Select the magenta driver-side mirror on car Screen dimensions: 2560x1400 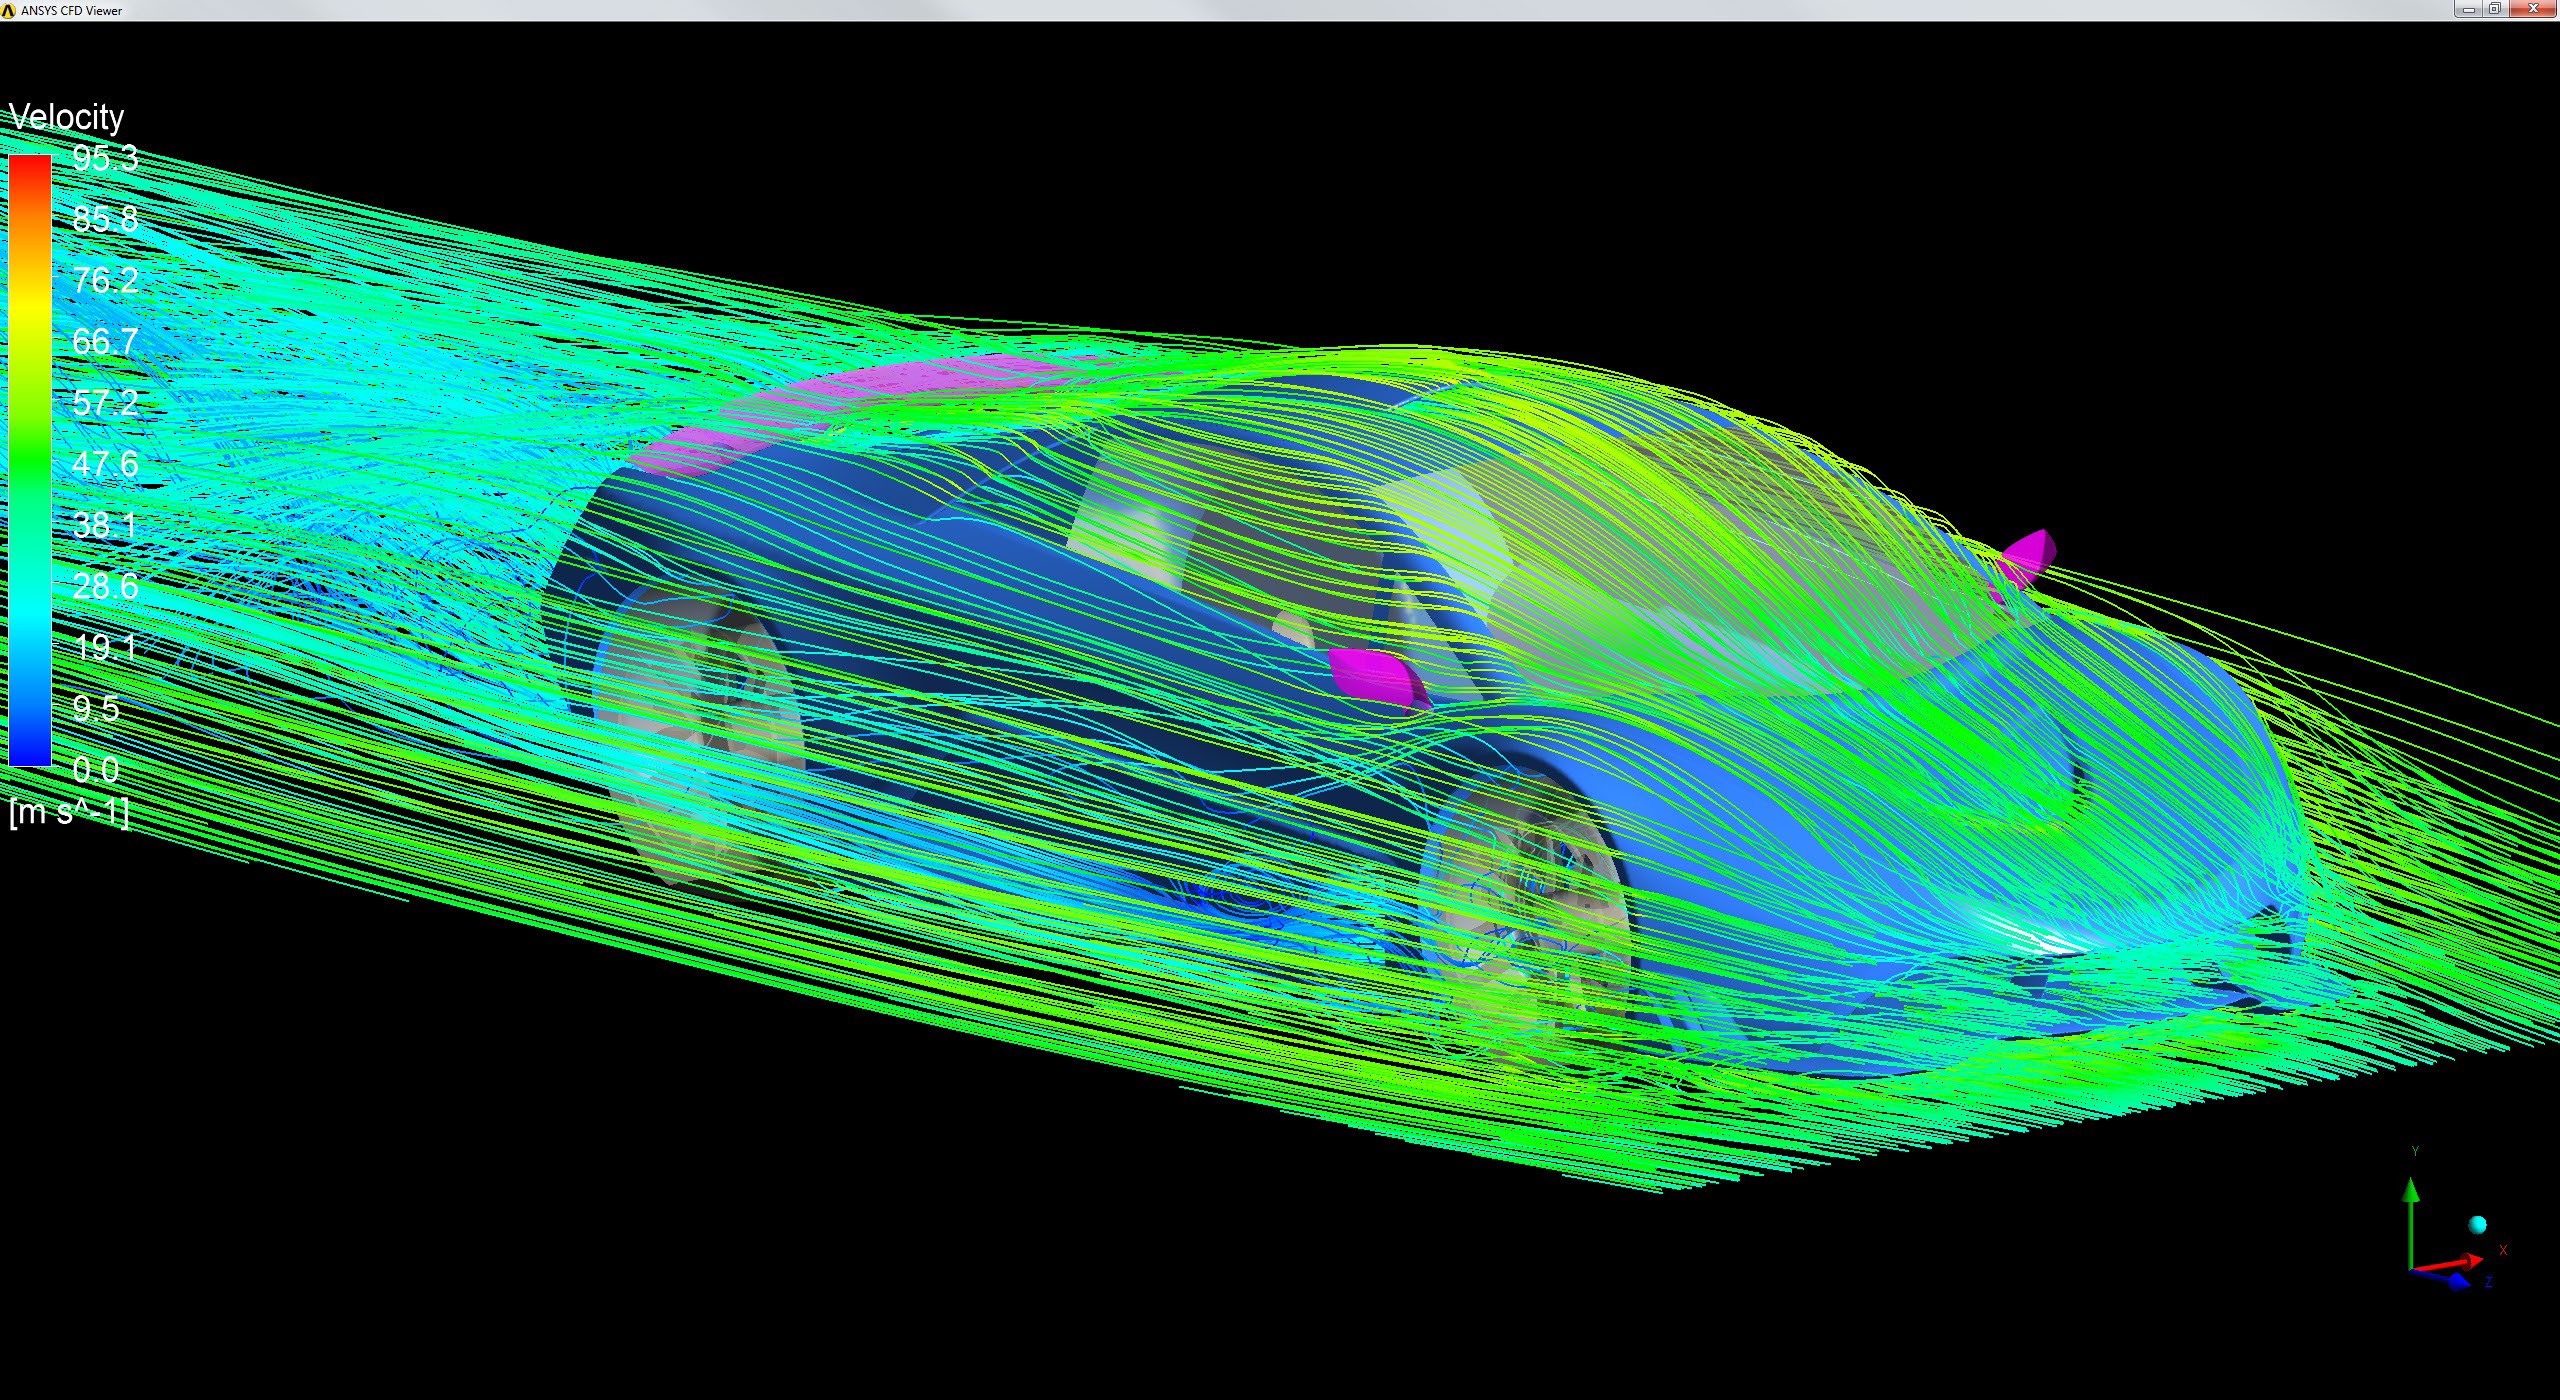[1375, 674]
